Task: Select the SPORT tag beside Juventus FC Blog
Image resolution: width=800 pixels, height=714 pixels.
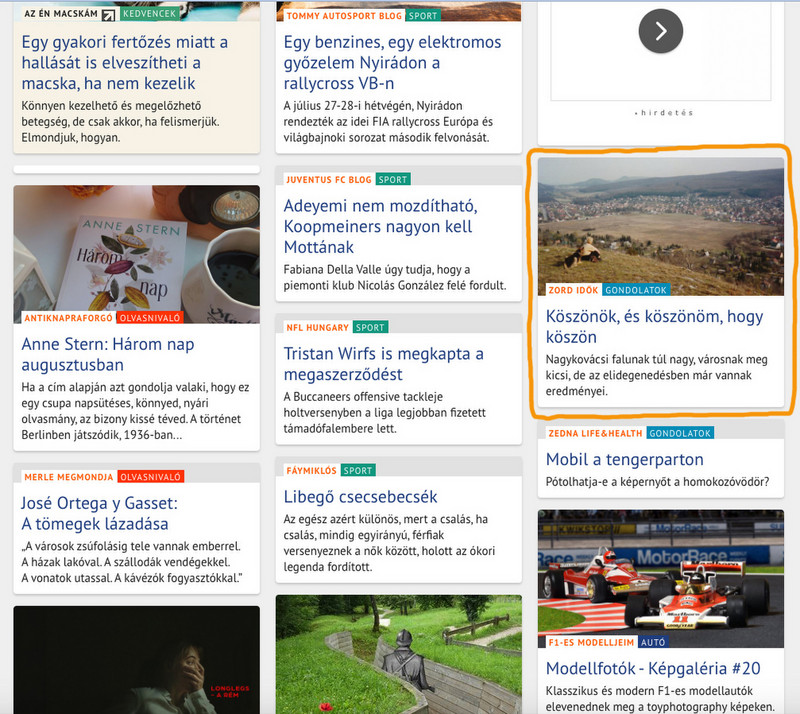Action: pyautogui.click(x=393, y=180)
